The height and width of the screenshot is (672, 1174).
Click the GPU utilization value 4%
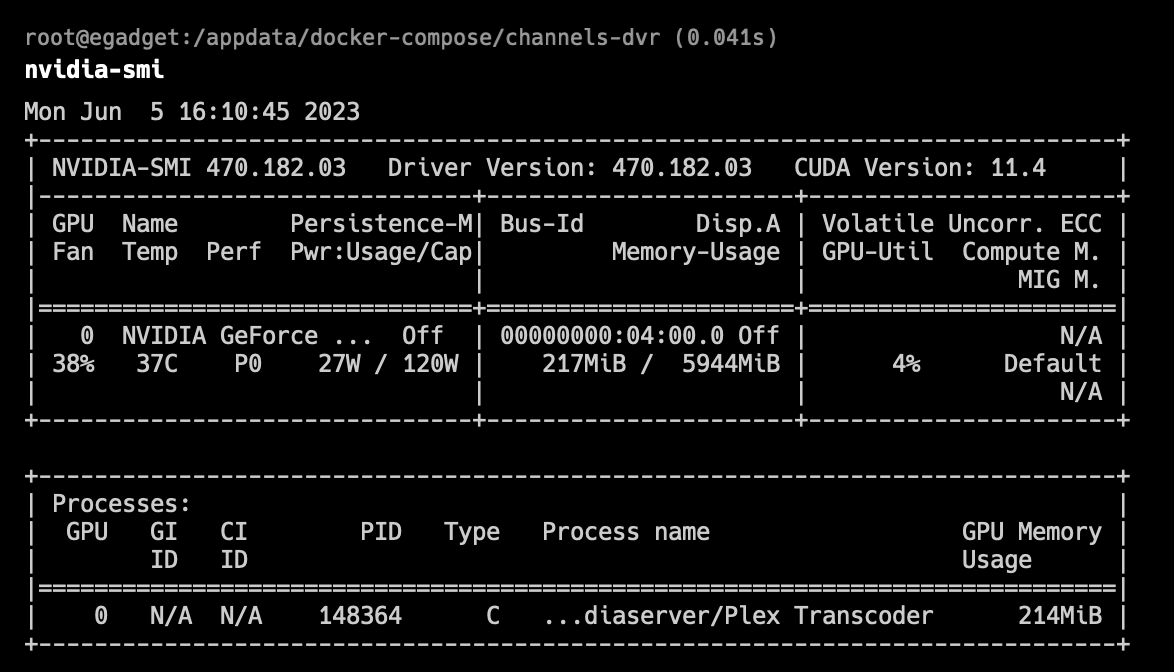pos(906,363)
